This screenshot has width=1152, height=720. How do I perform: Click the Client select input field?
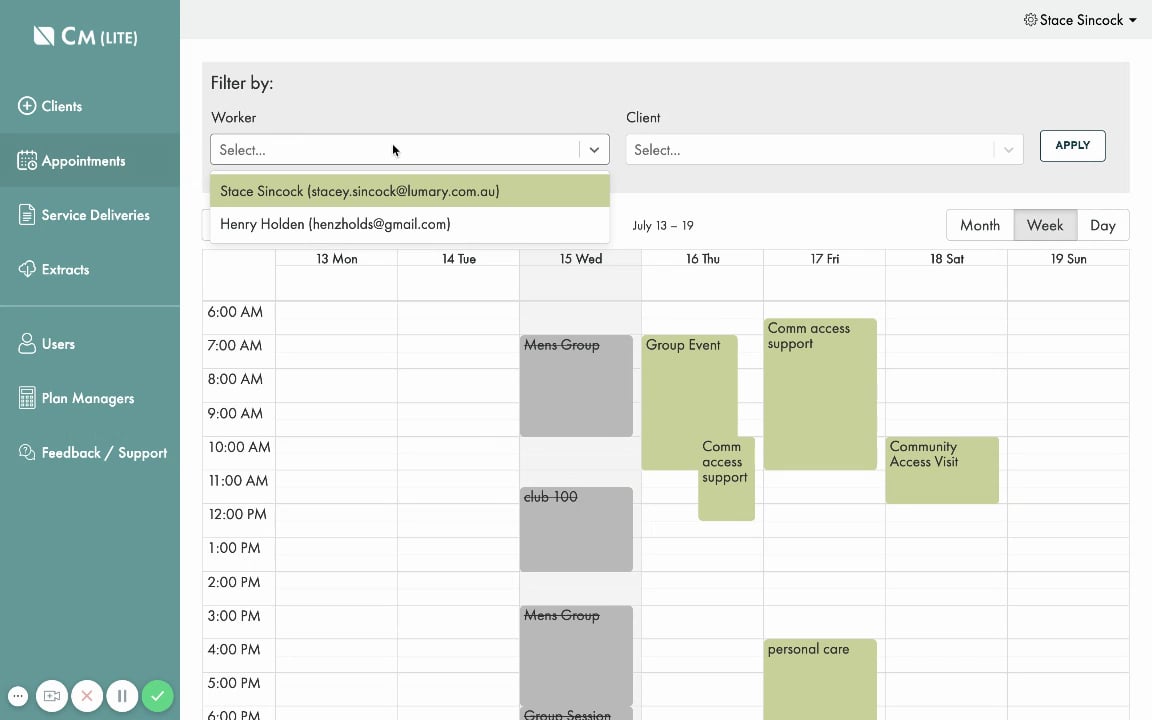pos(824,149)
